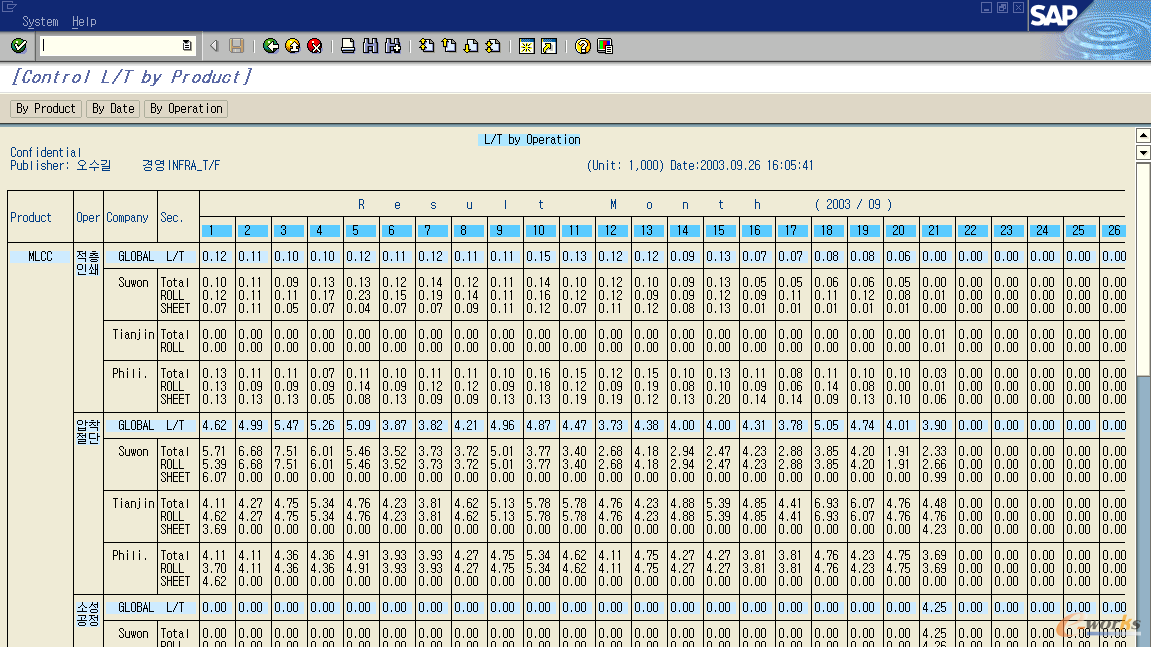Create a new session icon
Viewport: 1151px width, 647px height.
click(526, 46)
